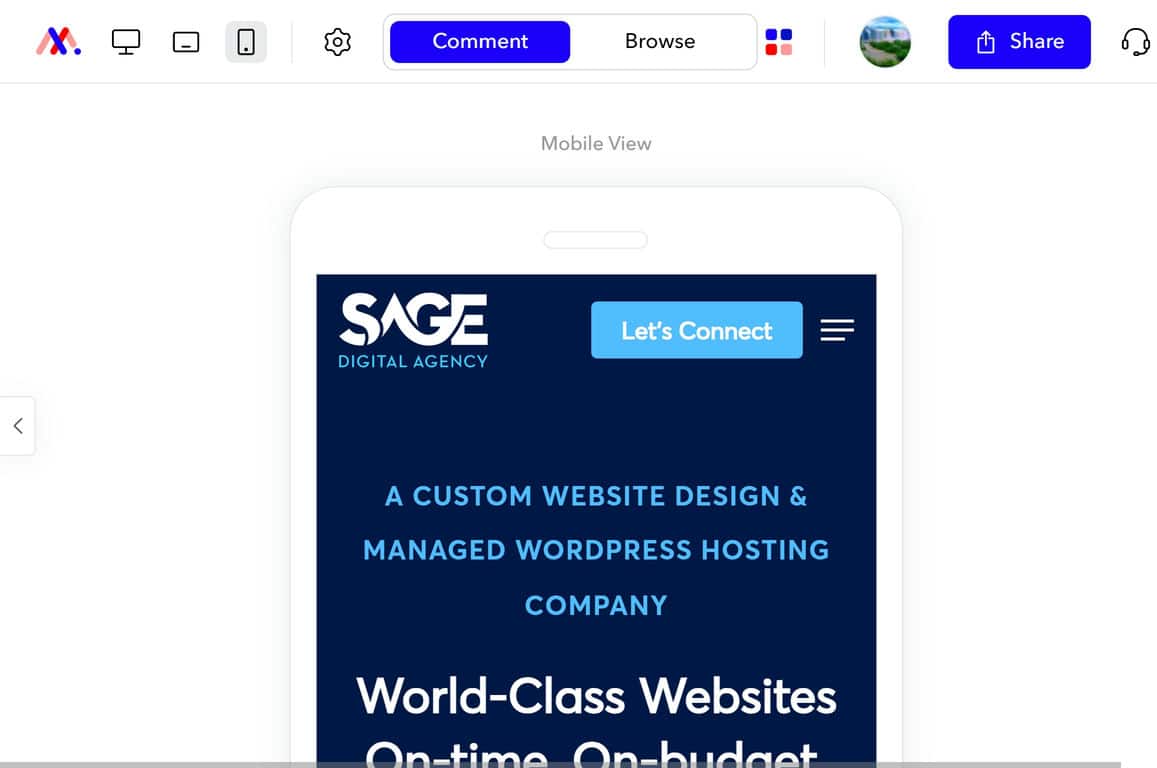This screenshot has height=768, width=1157.
Task: Select the mobile view icon
Action: coord(246,41)
